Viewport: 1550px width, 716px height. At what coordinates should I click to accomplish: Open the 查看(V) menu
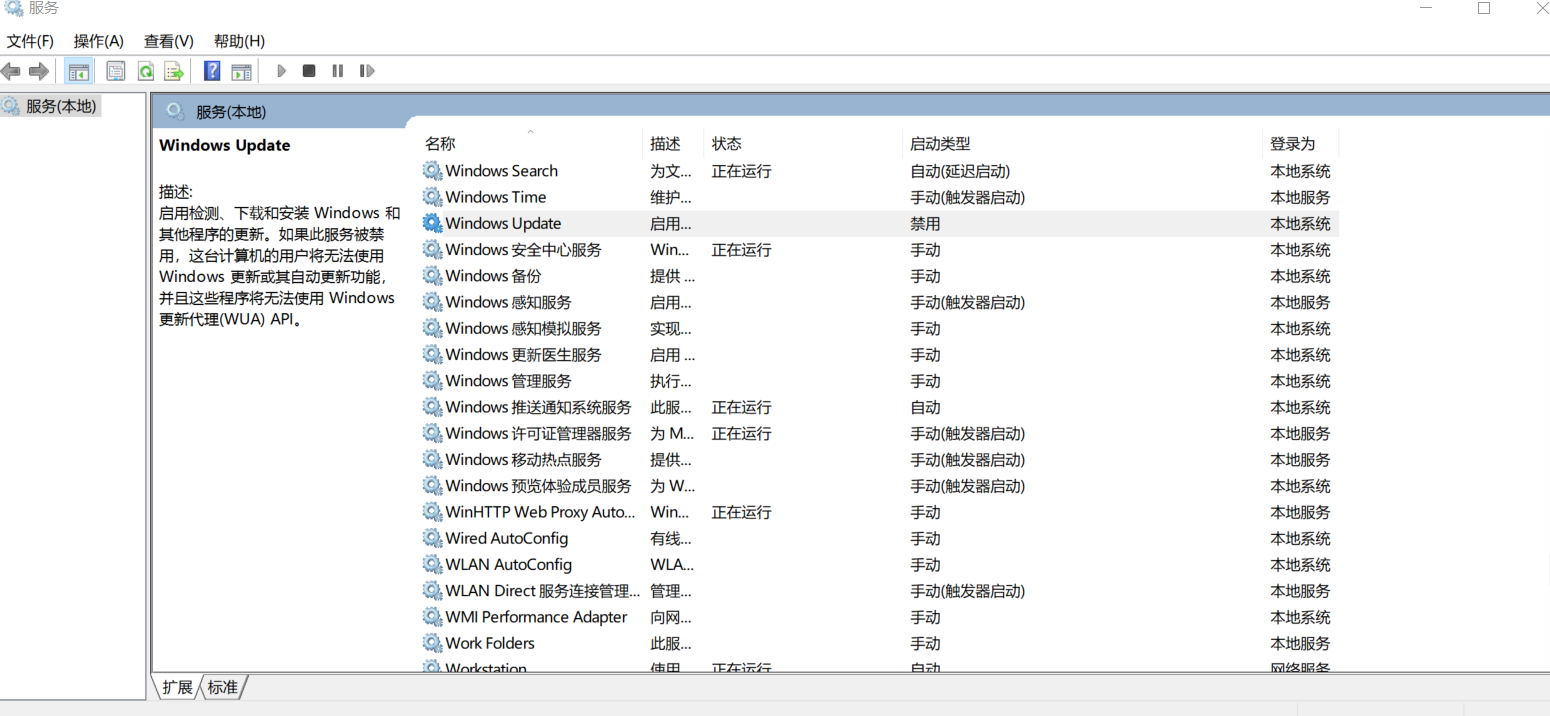pyautogui.click(x=168, y=41)
